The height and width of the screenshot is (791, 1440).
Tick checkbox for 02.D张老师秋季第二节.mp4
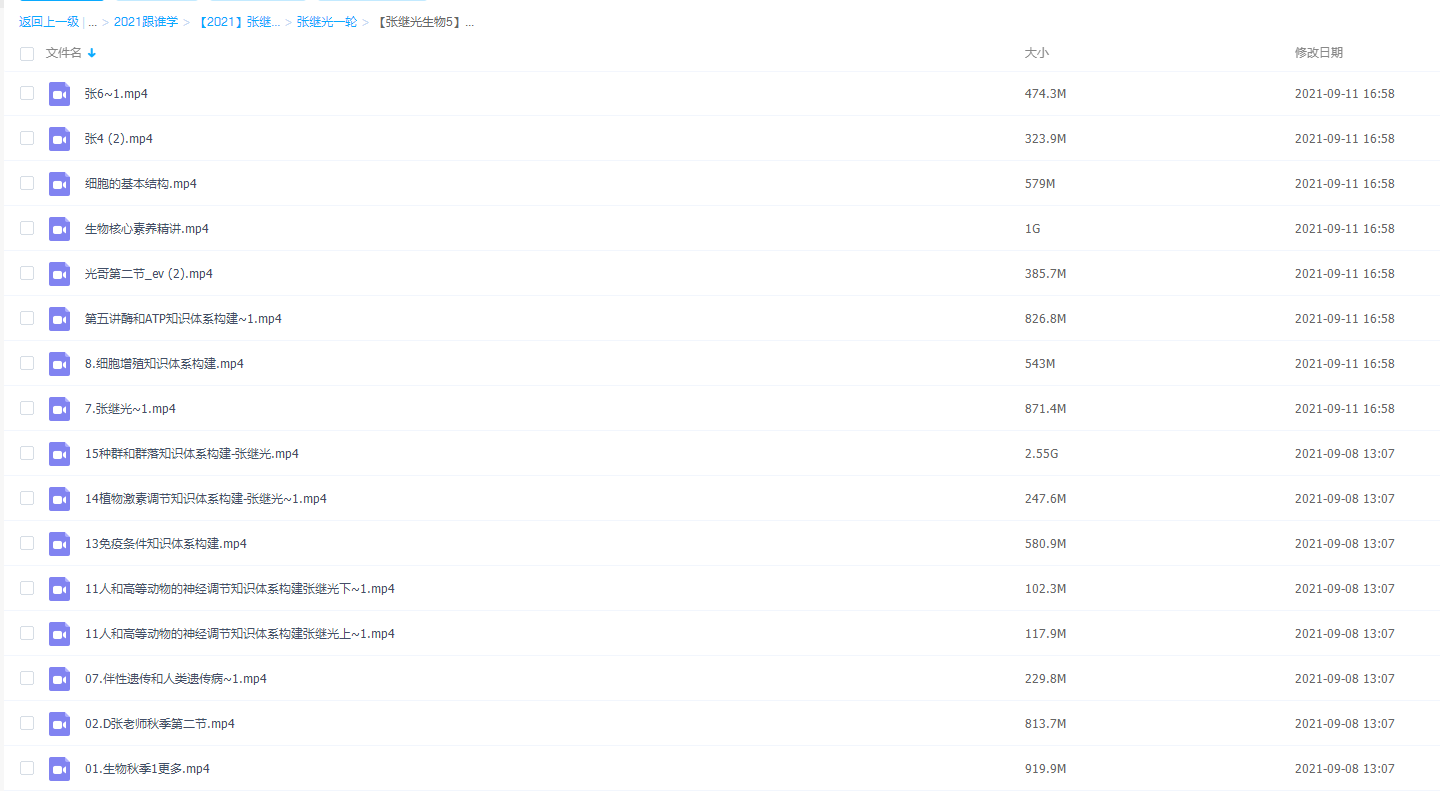27,723
